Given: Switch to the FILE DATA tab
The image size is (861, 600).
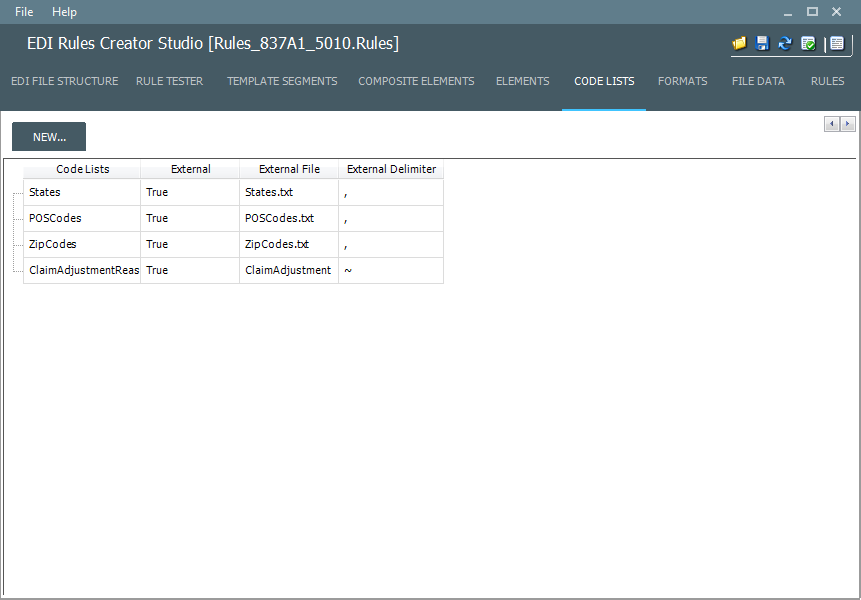Looking at the screenshot, I should pos(758,81).
